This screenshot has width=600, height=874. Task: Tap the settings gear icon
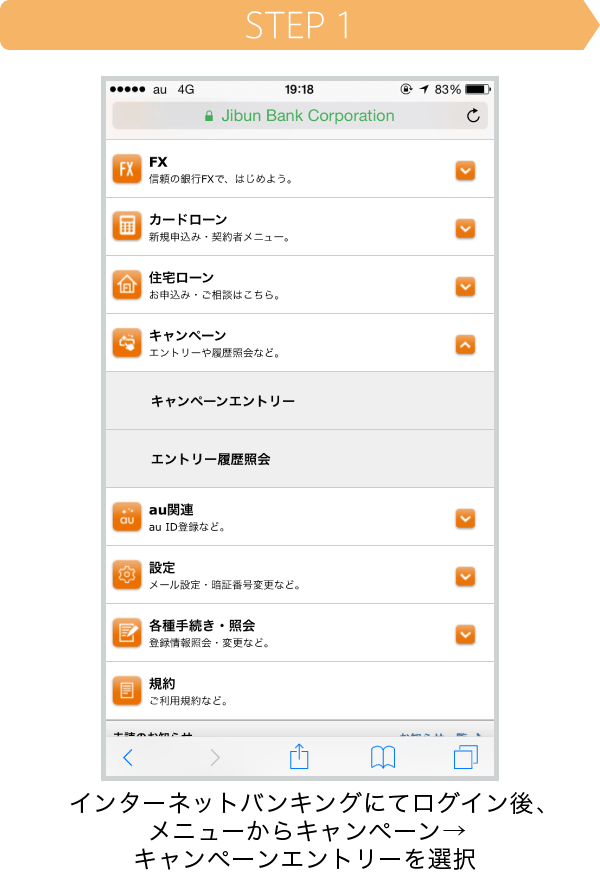(127, 575)
